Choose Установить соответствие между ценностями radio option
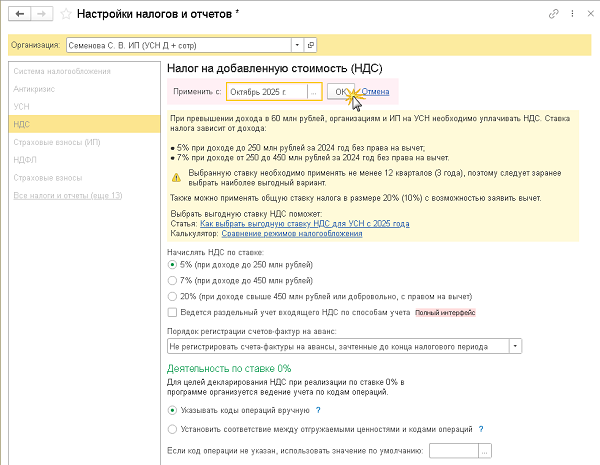The height and width of the screenshot is (465, 600). 175,429
